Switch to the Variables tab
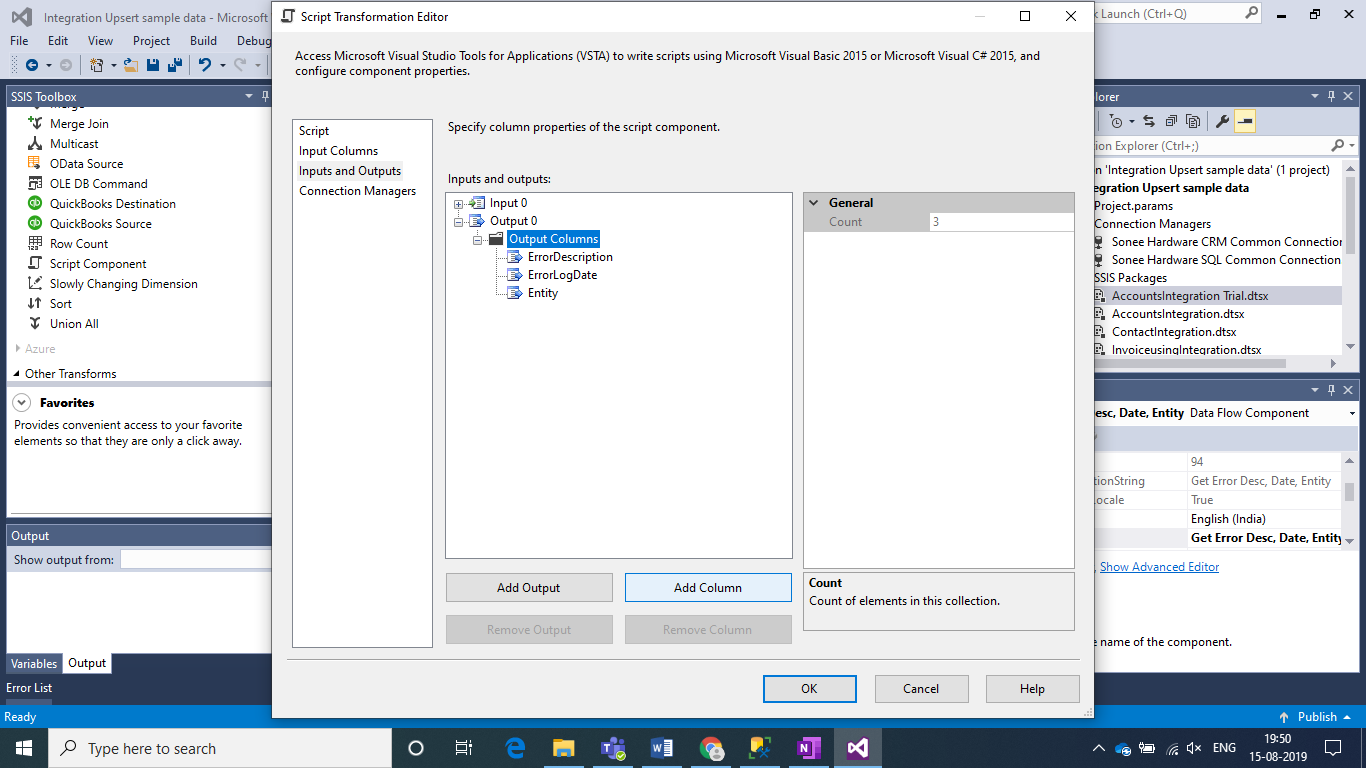1366x768 pixels. (34, 663)
